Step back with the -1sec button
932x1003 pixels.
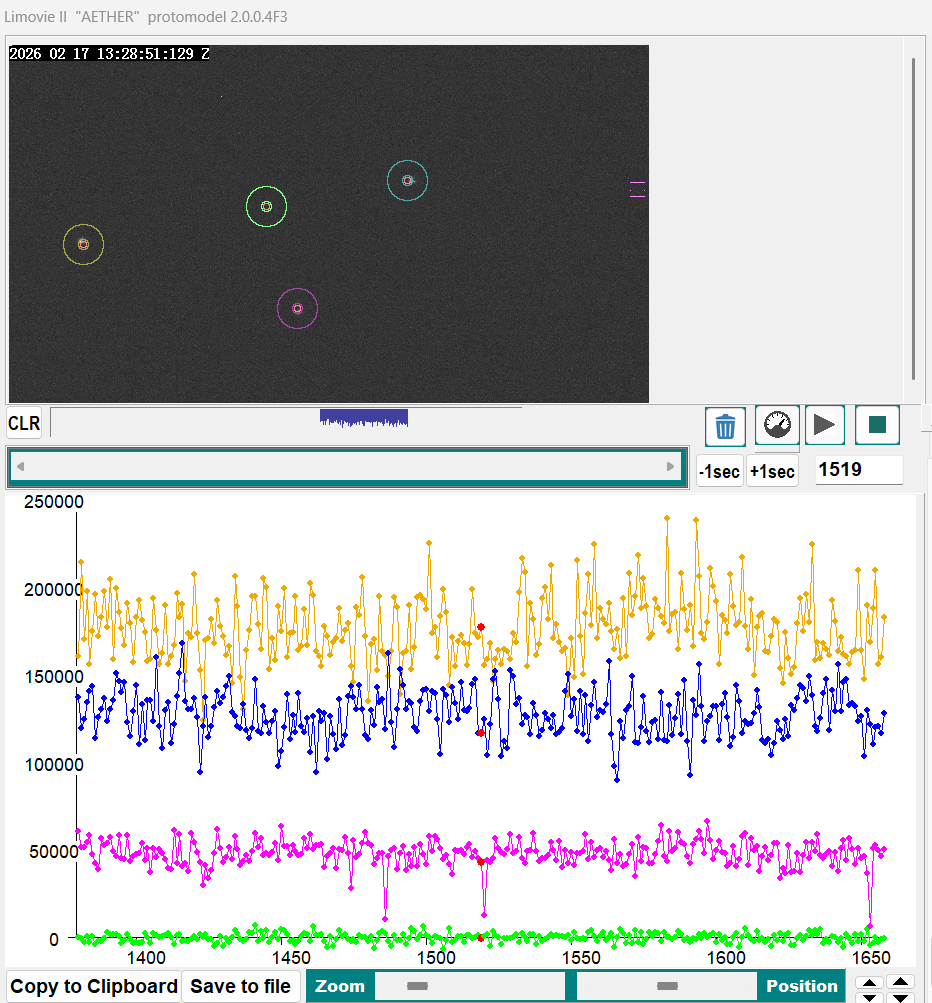tap(720, 471)
